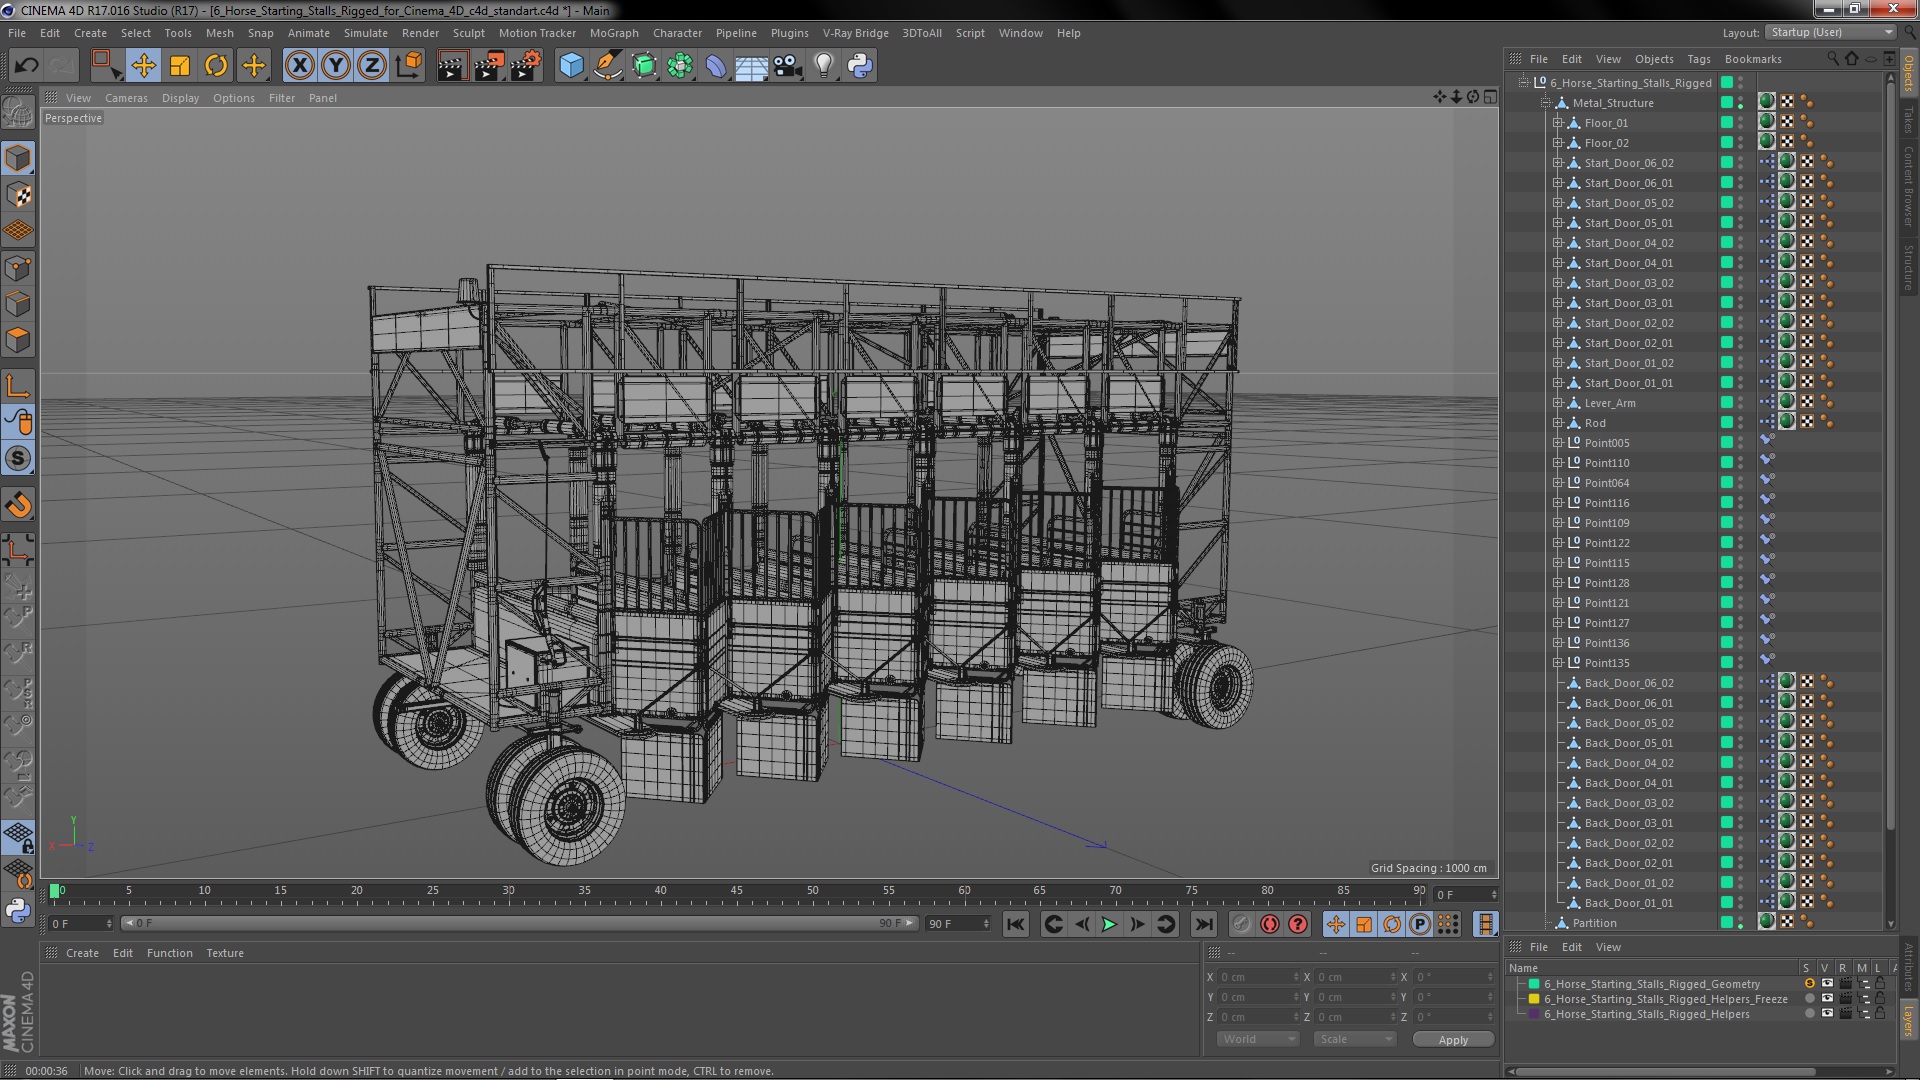Click the Undo arrow icon
The height and width of the screenshot is (1080, 1920).
click(26, 66)
